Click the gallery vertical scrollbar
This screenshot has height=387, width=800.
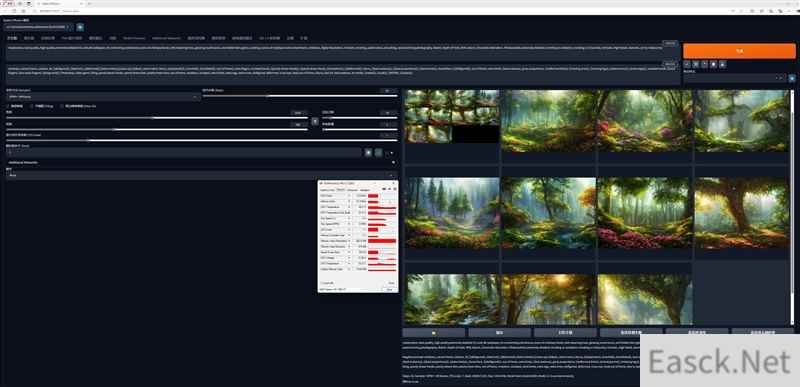pos(792,207)
